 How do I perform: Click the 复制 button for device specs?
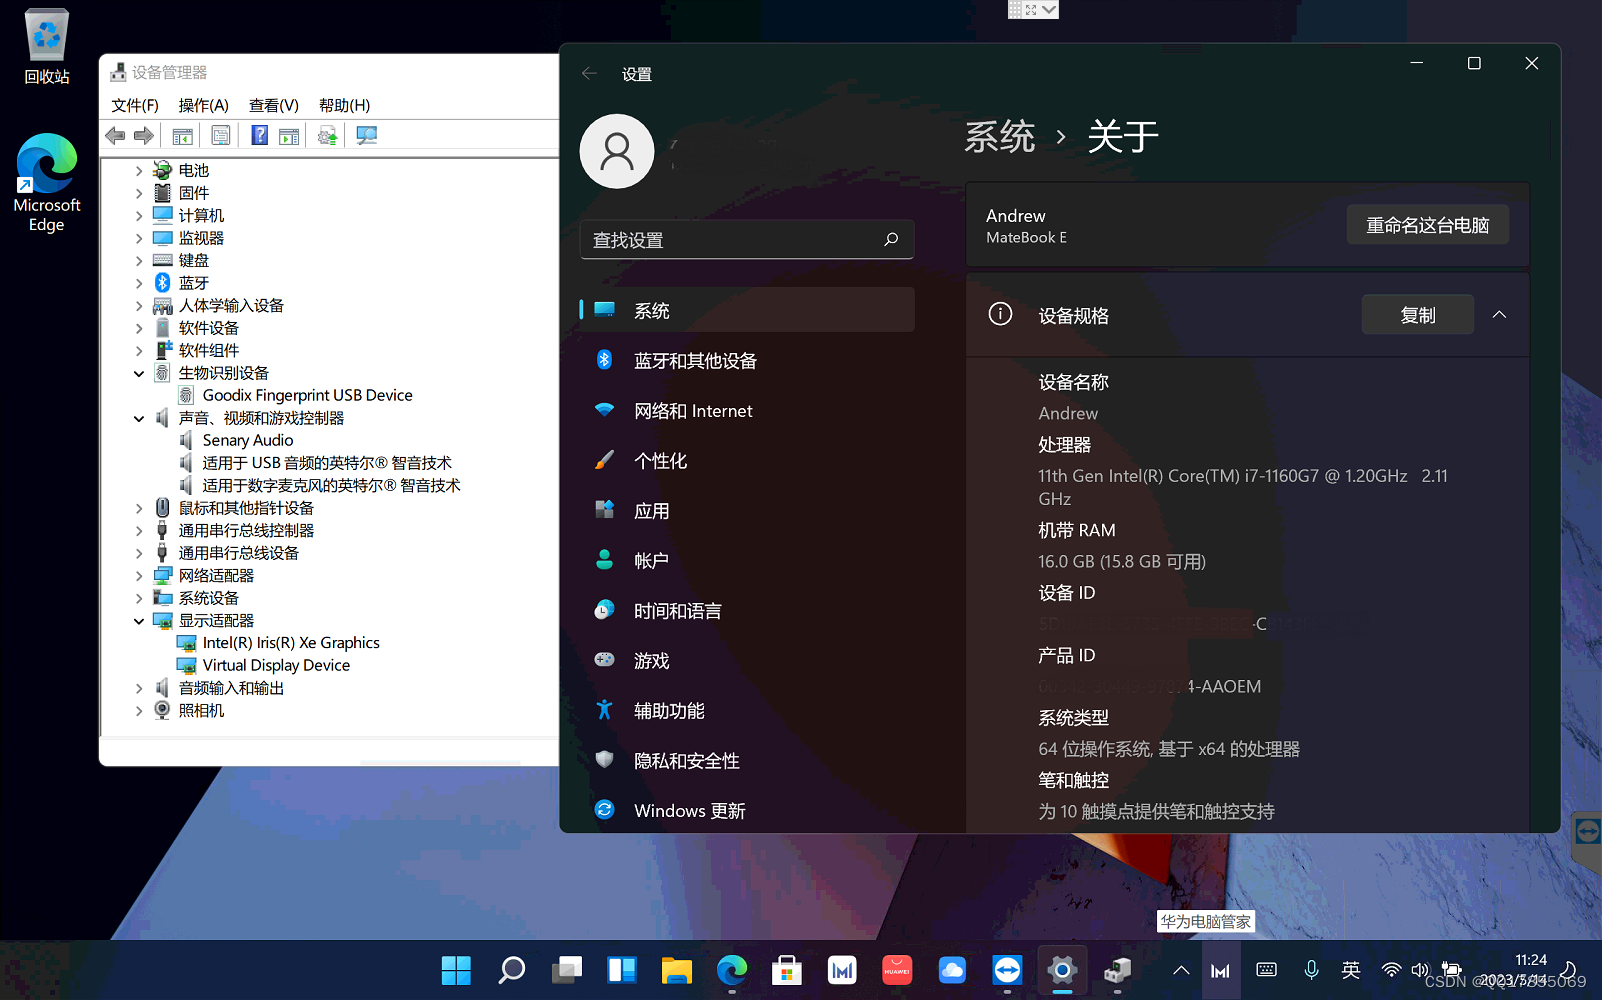(1418, 315)
